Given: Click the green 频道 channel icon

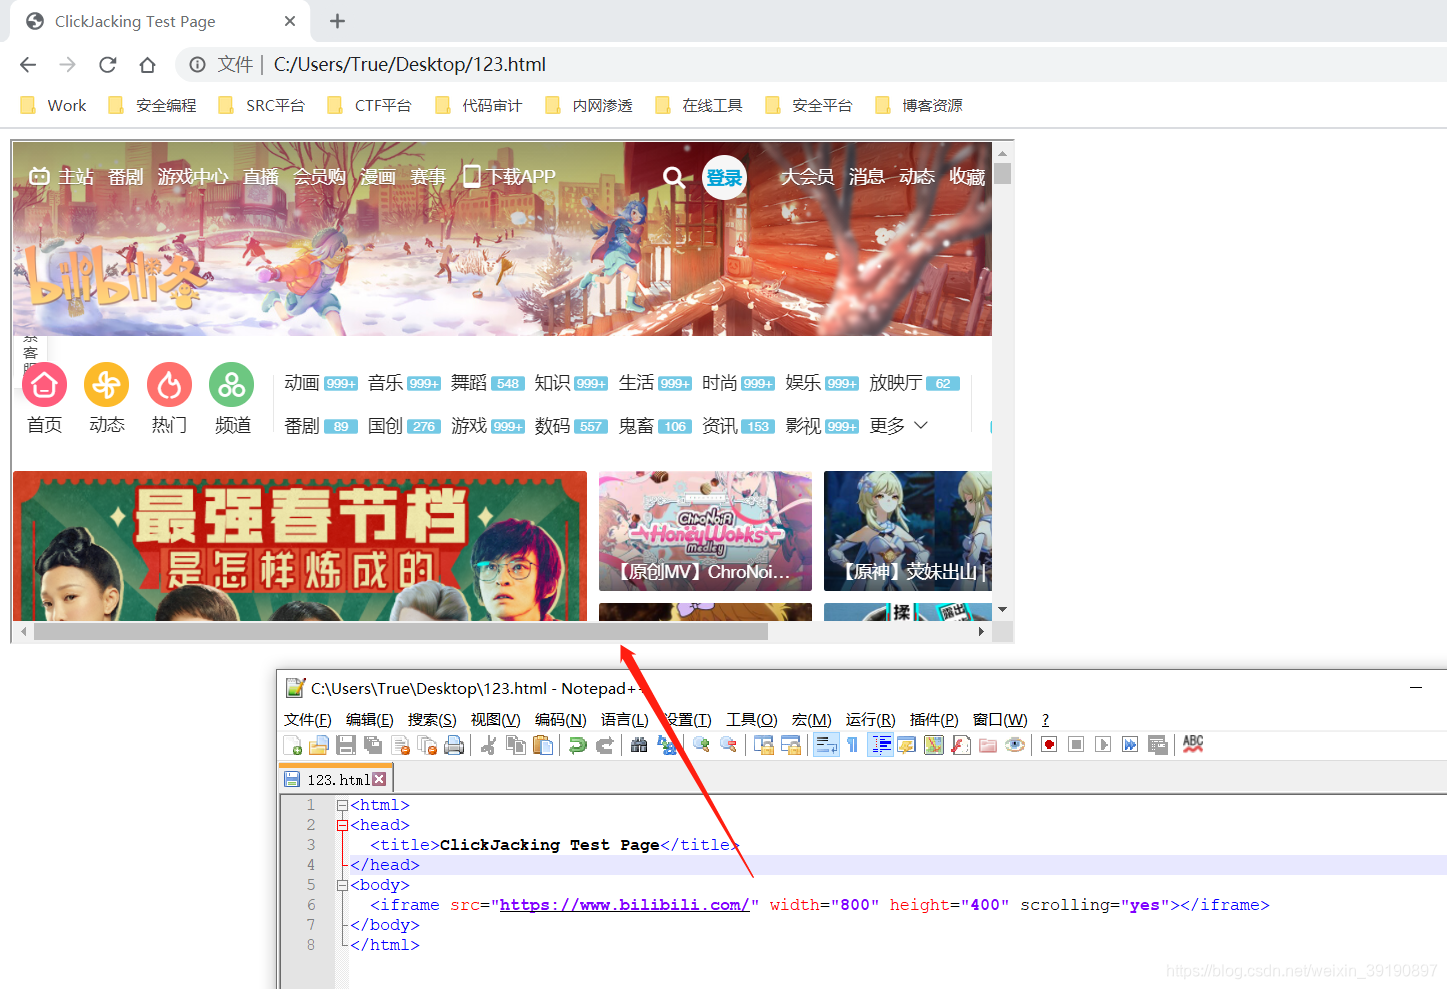Looking at the screenshot, I should point(232,385).
